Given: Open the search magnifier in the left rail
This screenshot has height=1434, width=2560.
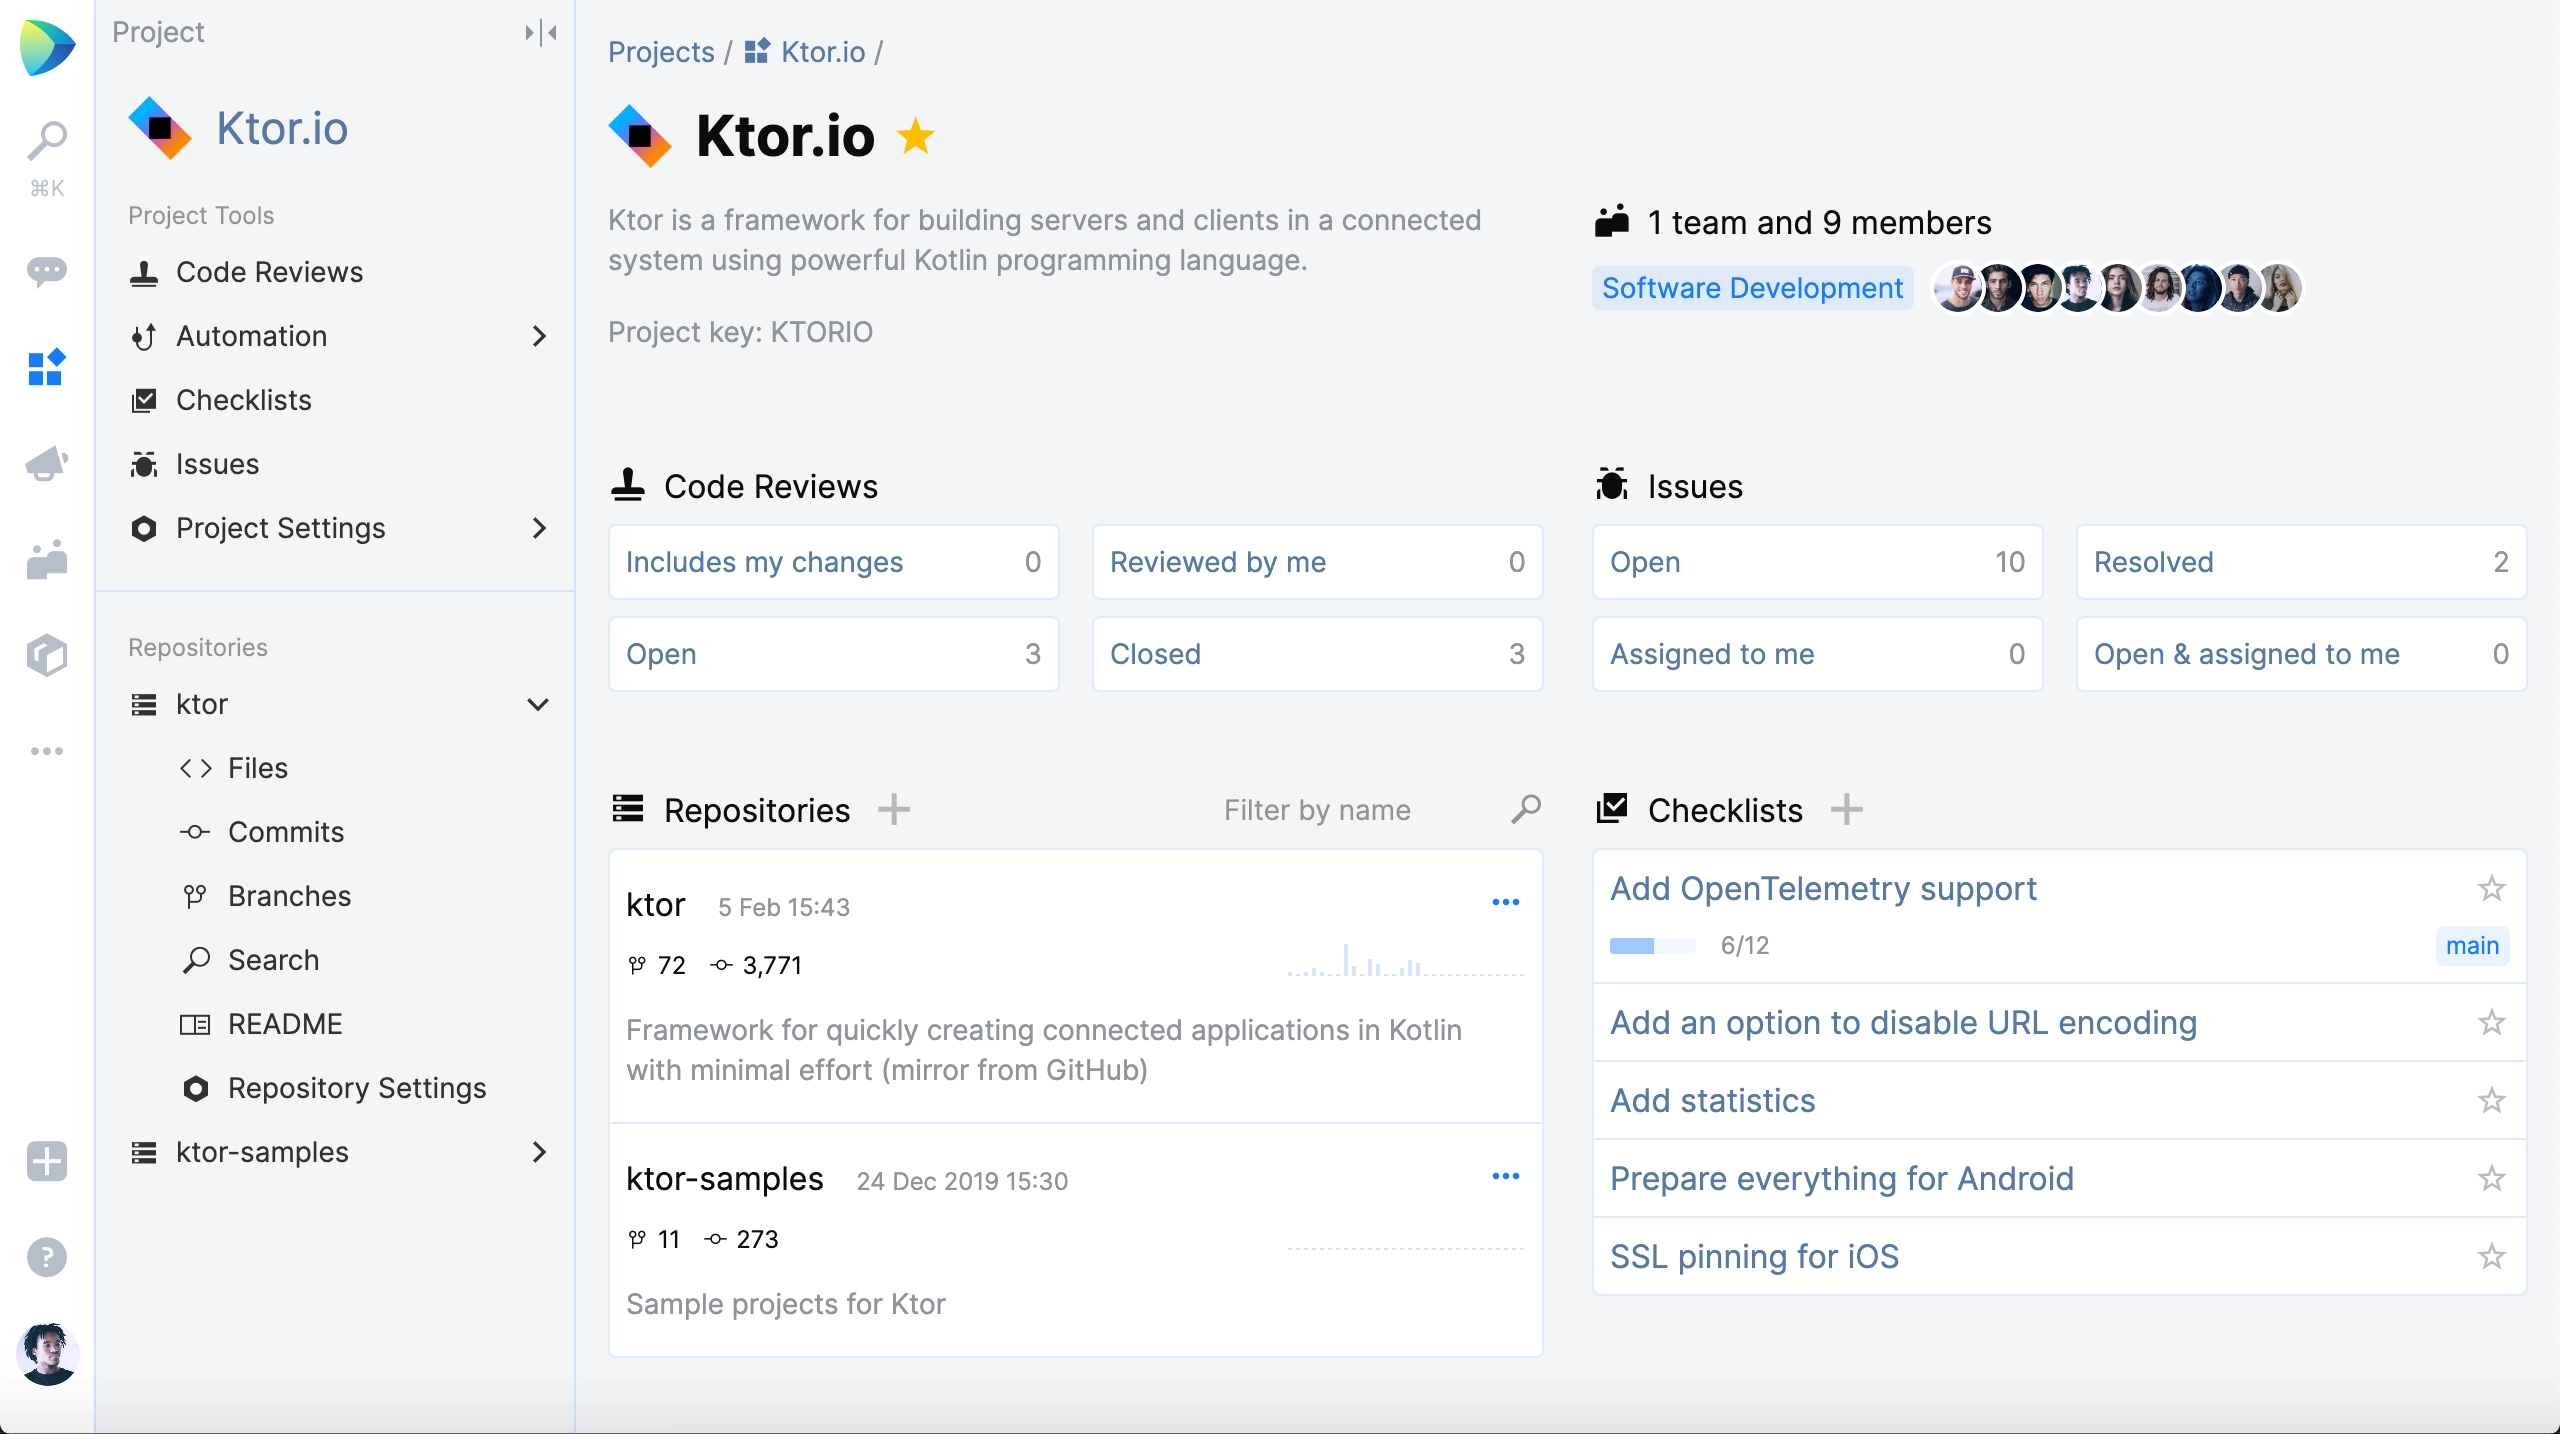Looking at the screenshot, I should point(47,141).
